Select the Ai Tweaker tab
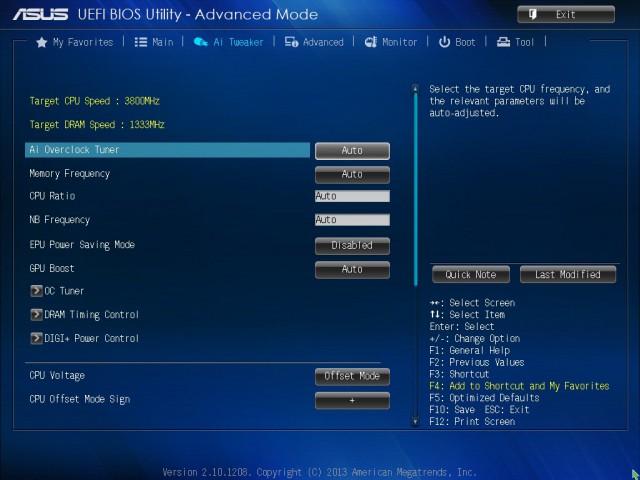The width and height of the screenshot is (640, 480). (228, 42)
